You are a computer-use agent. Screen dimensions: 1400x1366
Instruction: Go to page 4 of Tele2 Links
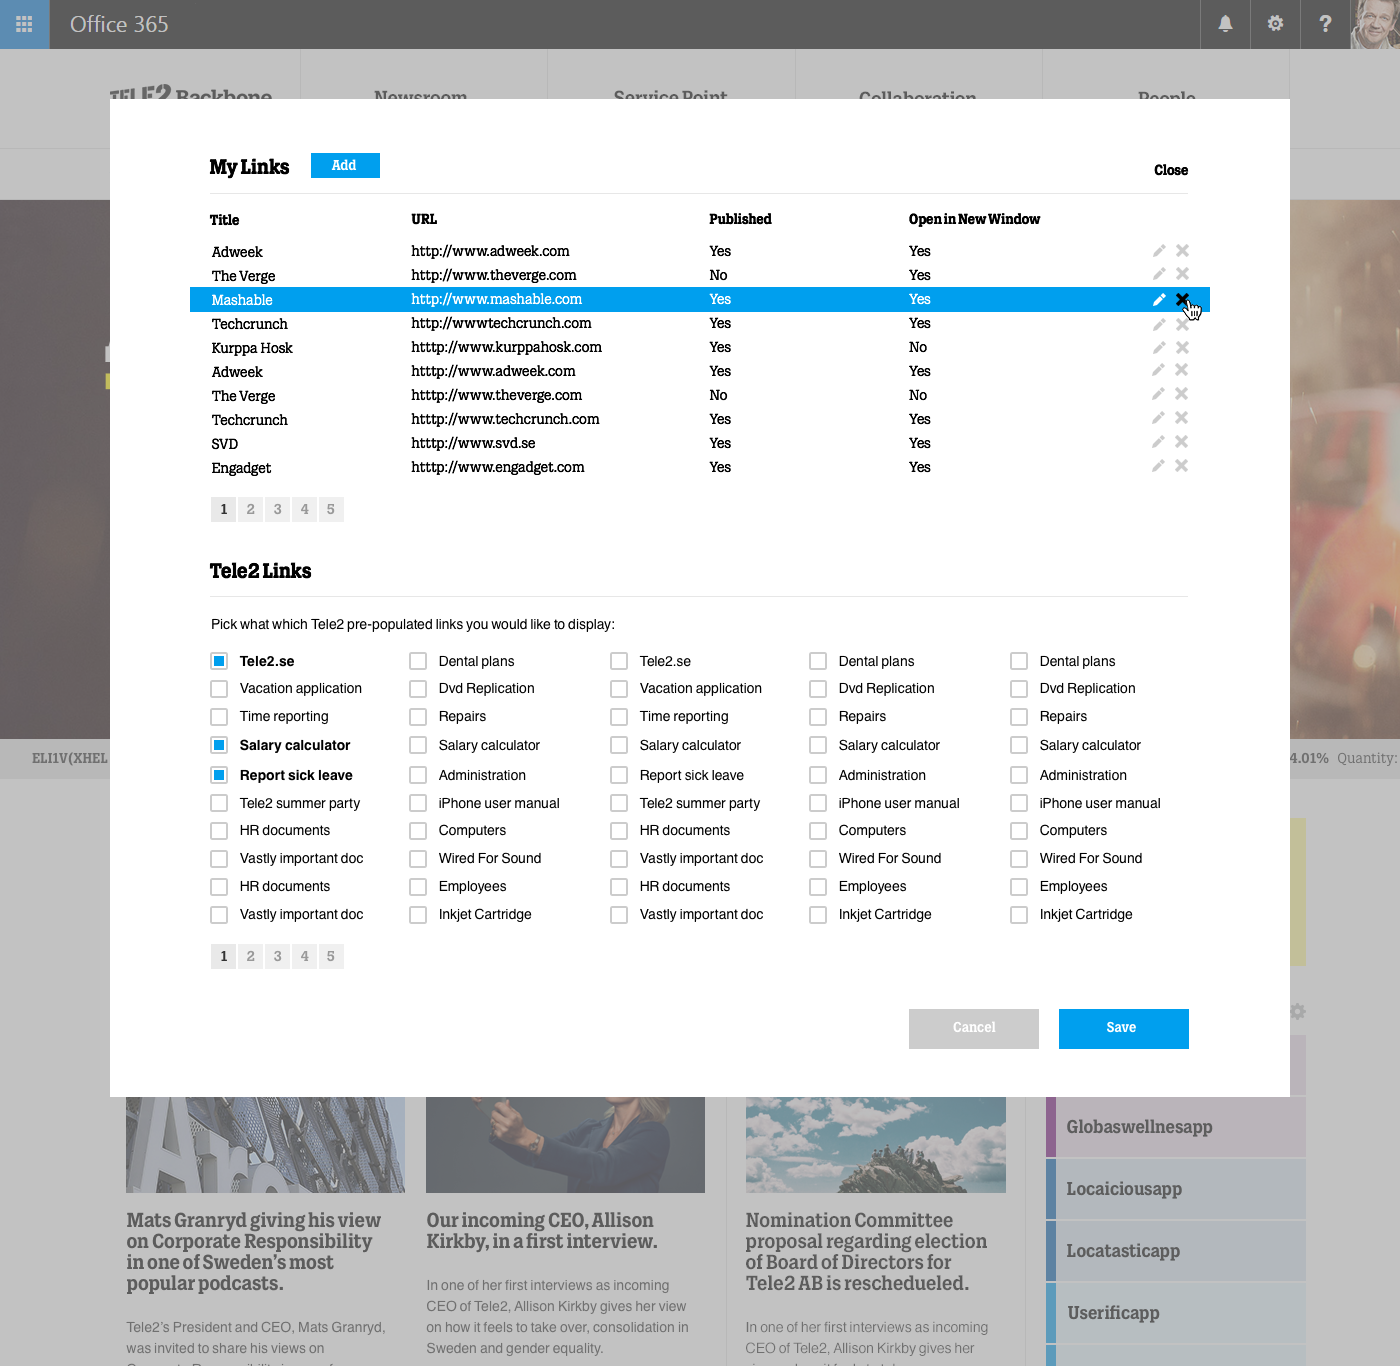[x=305, y=956]
